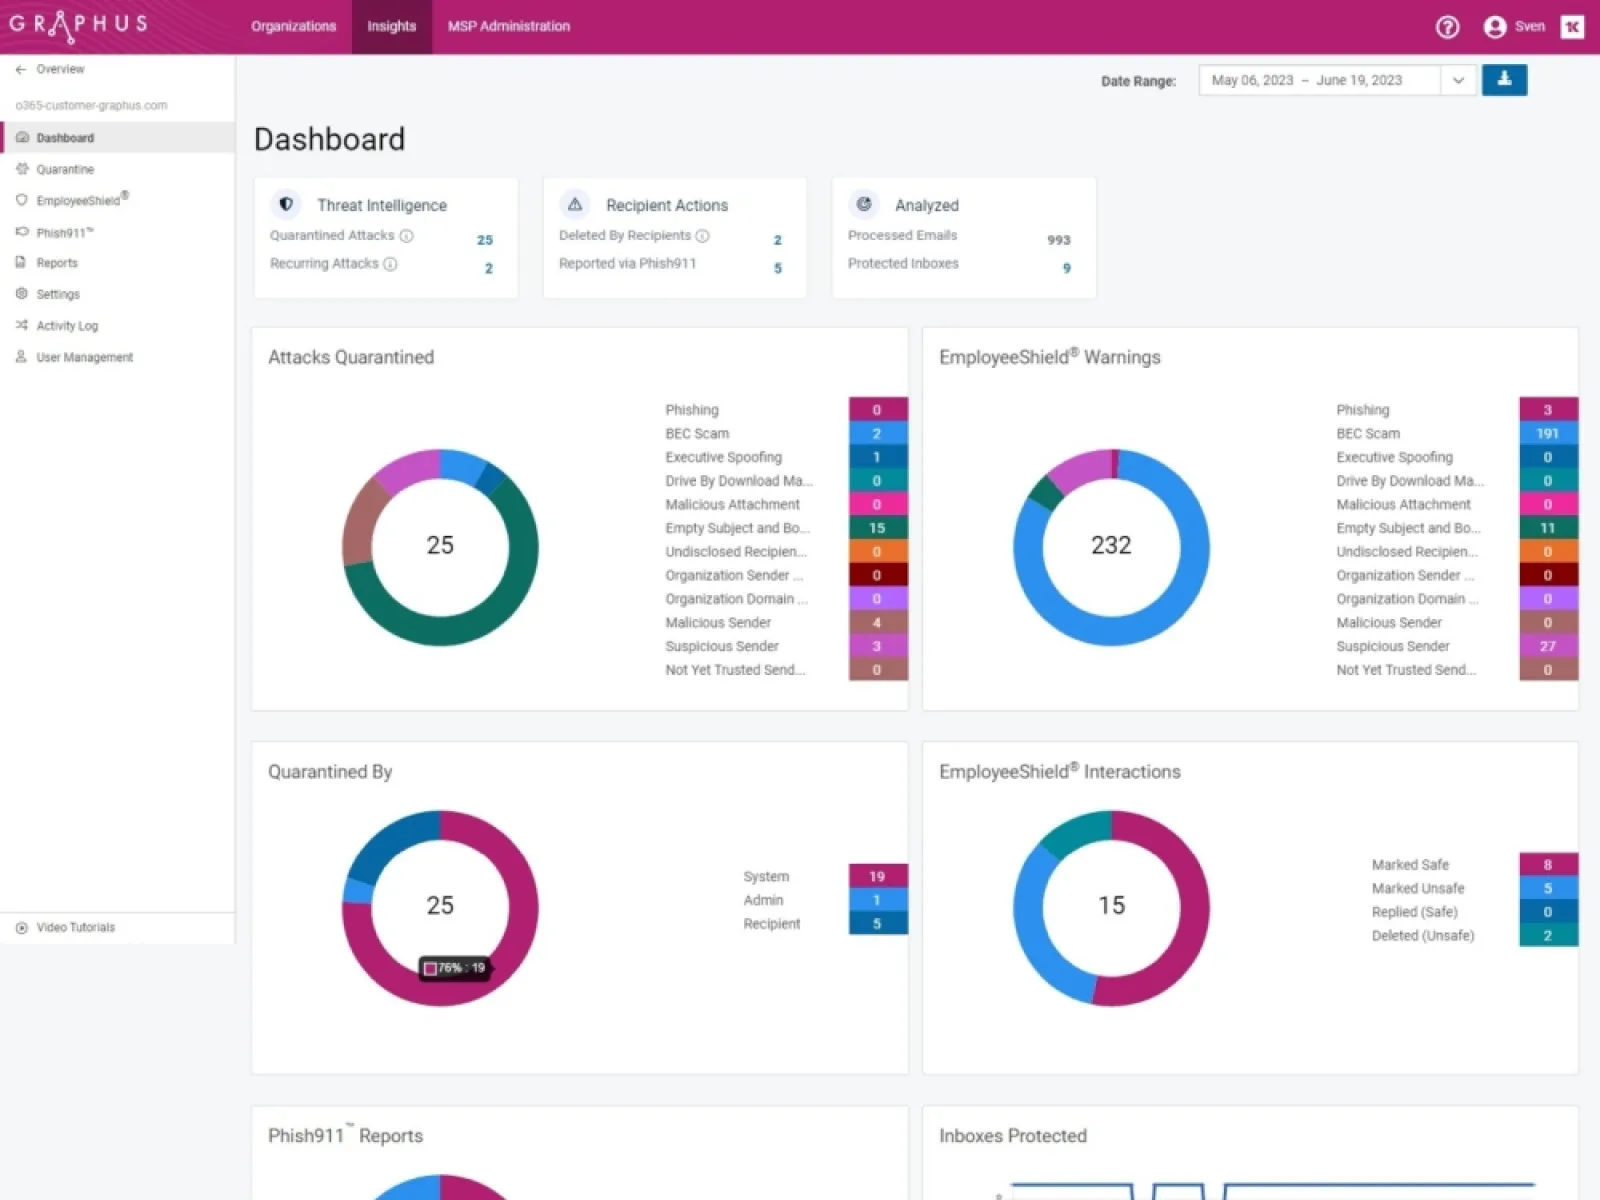1600x1200 pixels.
Task: Click the Activity Log shuffle icon
Action: pos(22,325)
